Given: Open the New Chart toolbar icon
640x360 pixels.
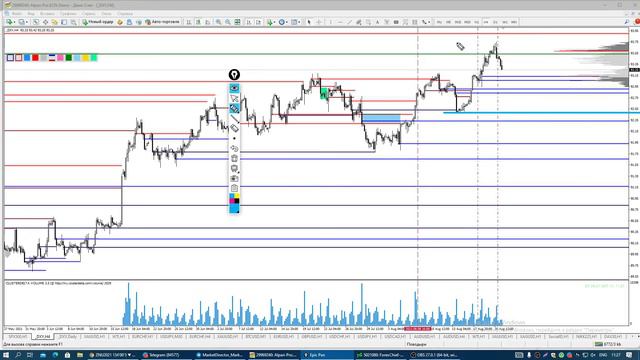Looking at the screenshot, I should pyautogui.click(x=9, y=22).
